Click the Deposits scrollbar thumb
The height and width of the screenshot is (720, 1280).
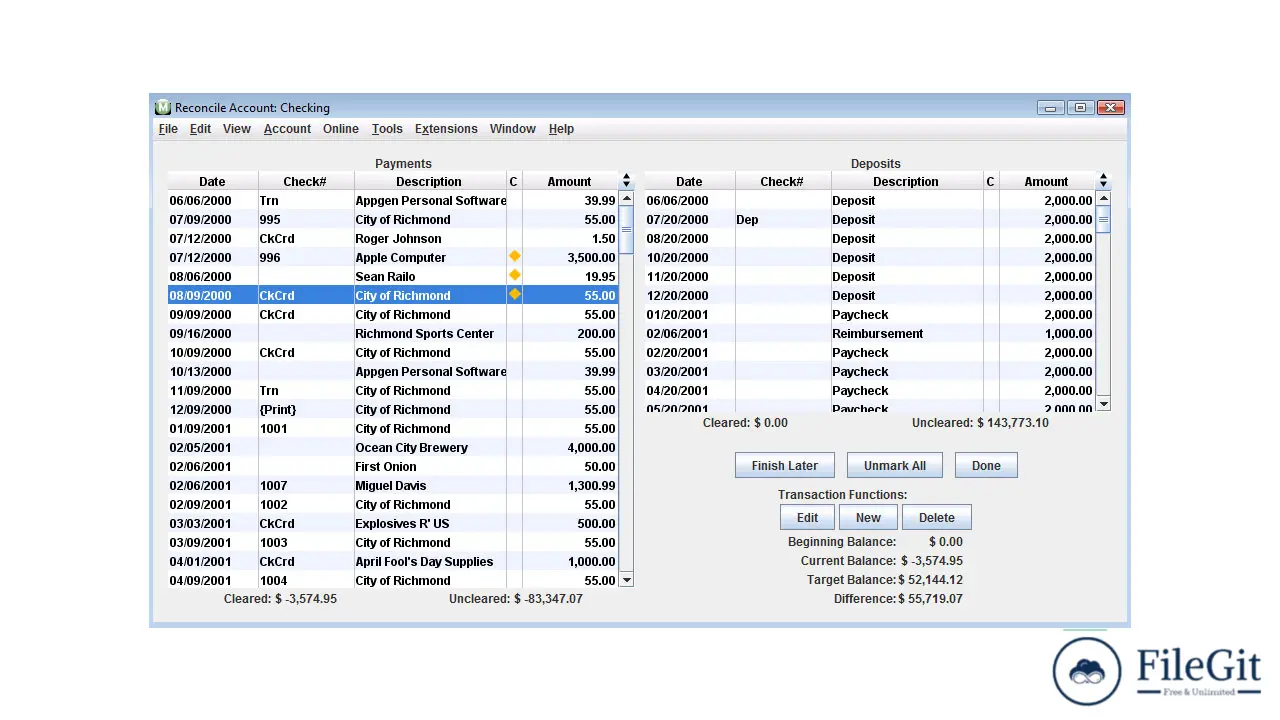[x=1104, y=219]
